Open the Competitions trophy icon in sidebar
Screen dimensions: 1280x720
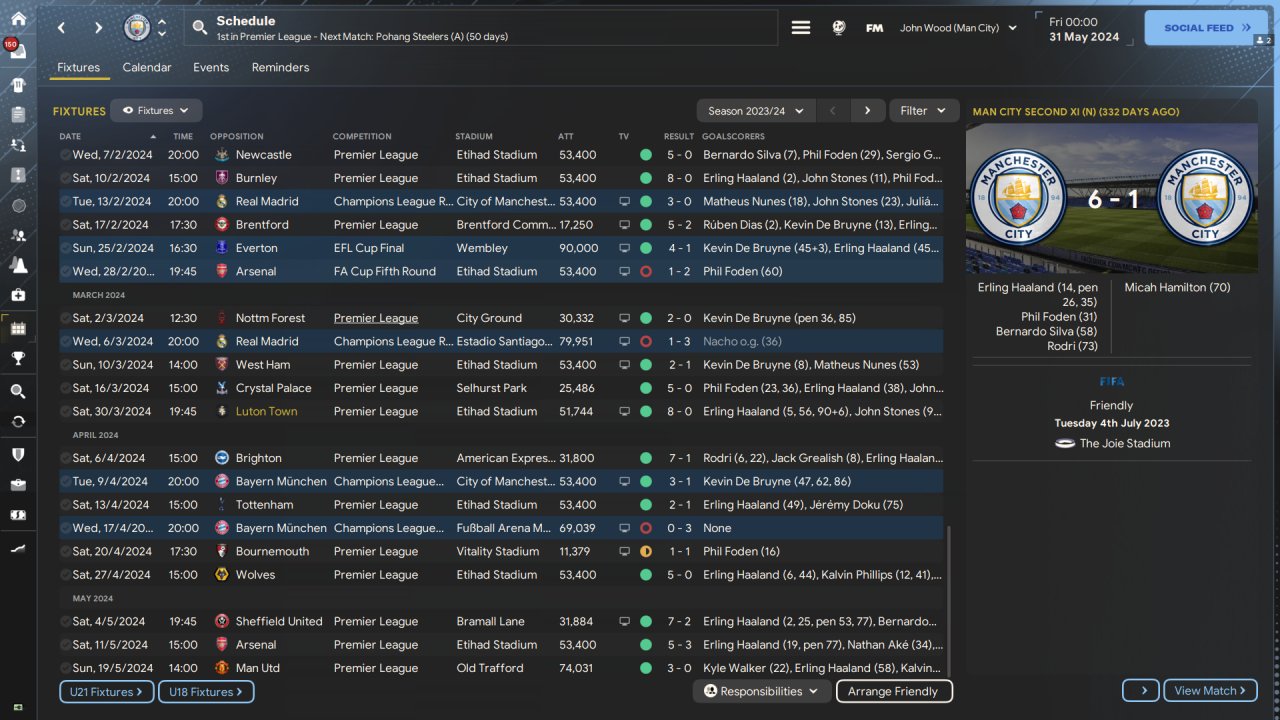[x=18, y=358]
